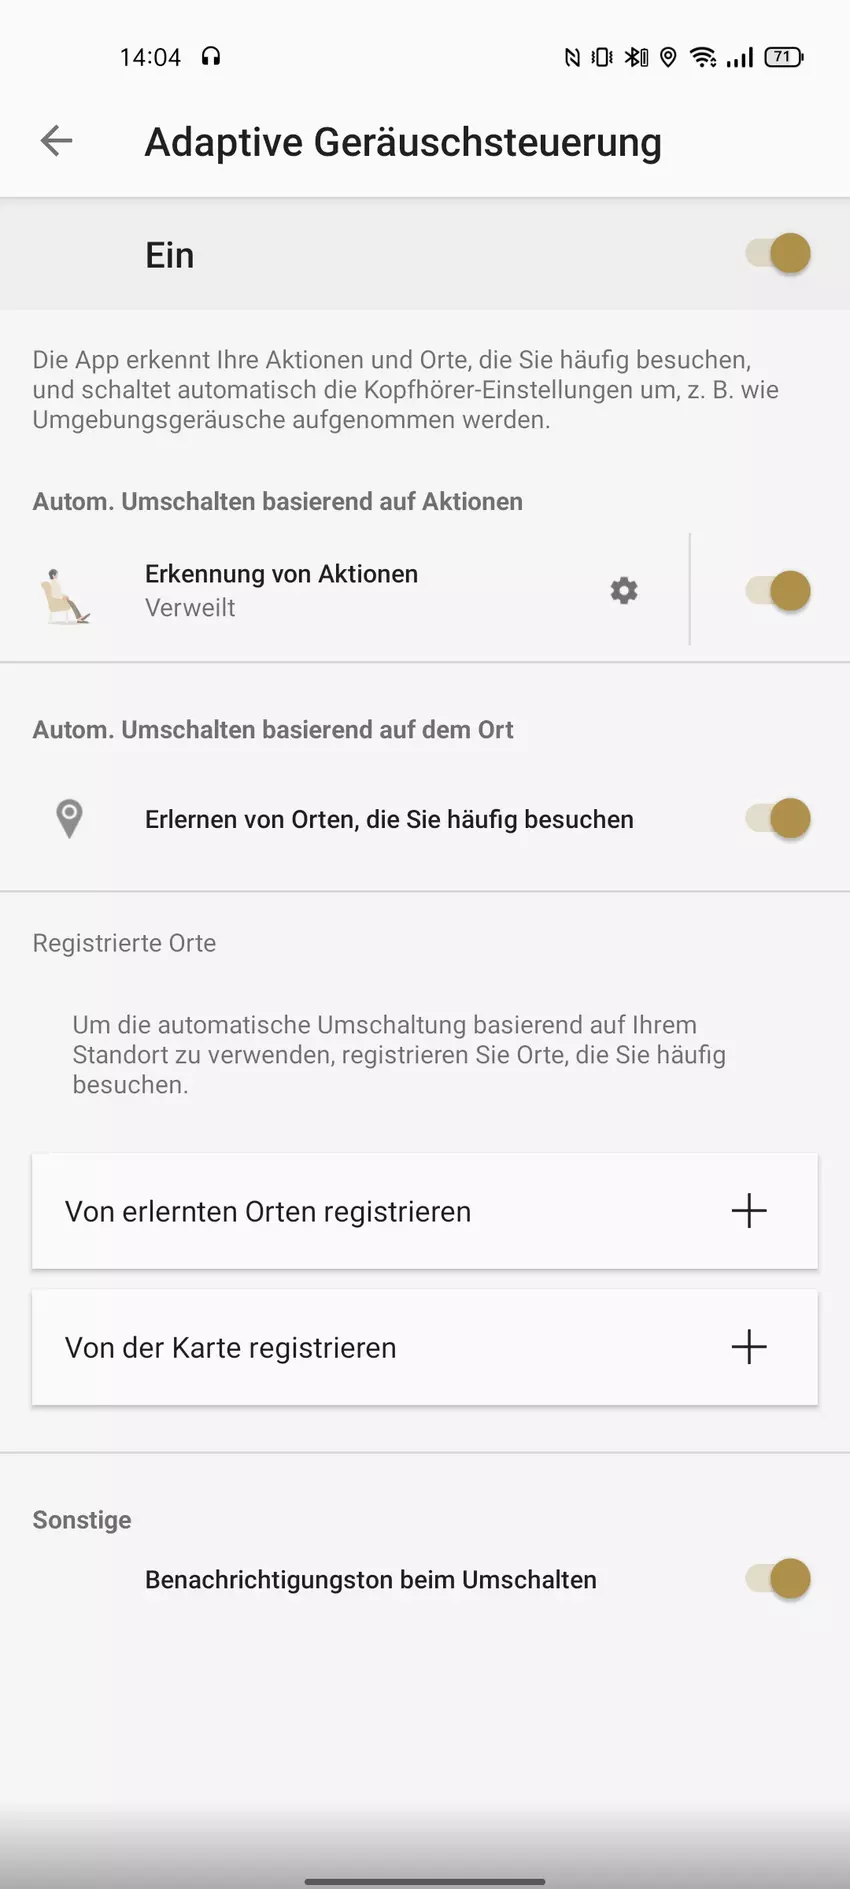Open Von der Karte registrieren
850x1889 pixels.
(x=231, y=1347)
